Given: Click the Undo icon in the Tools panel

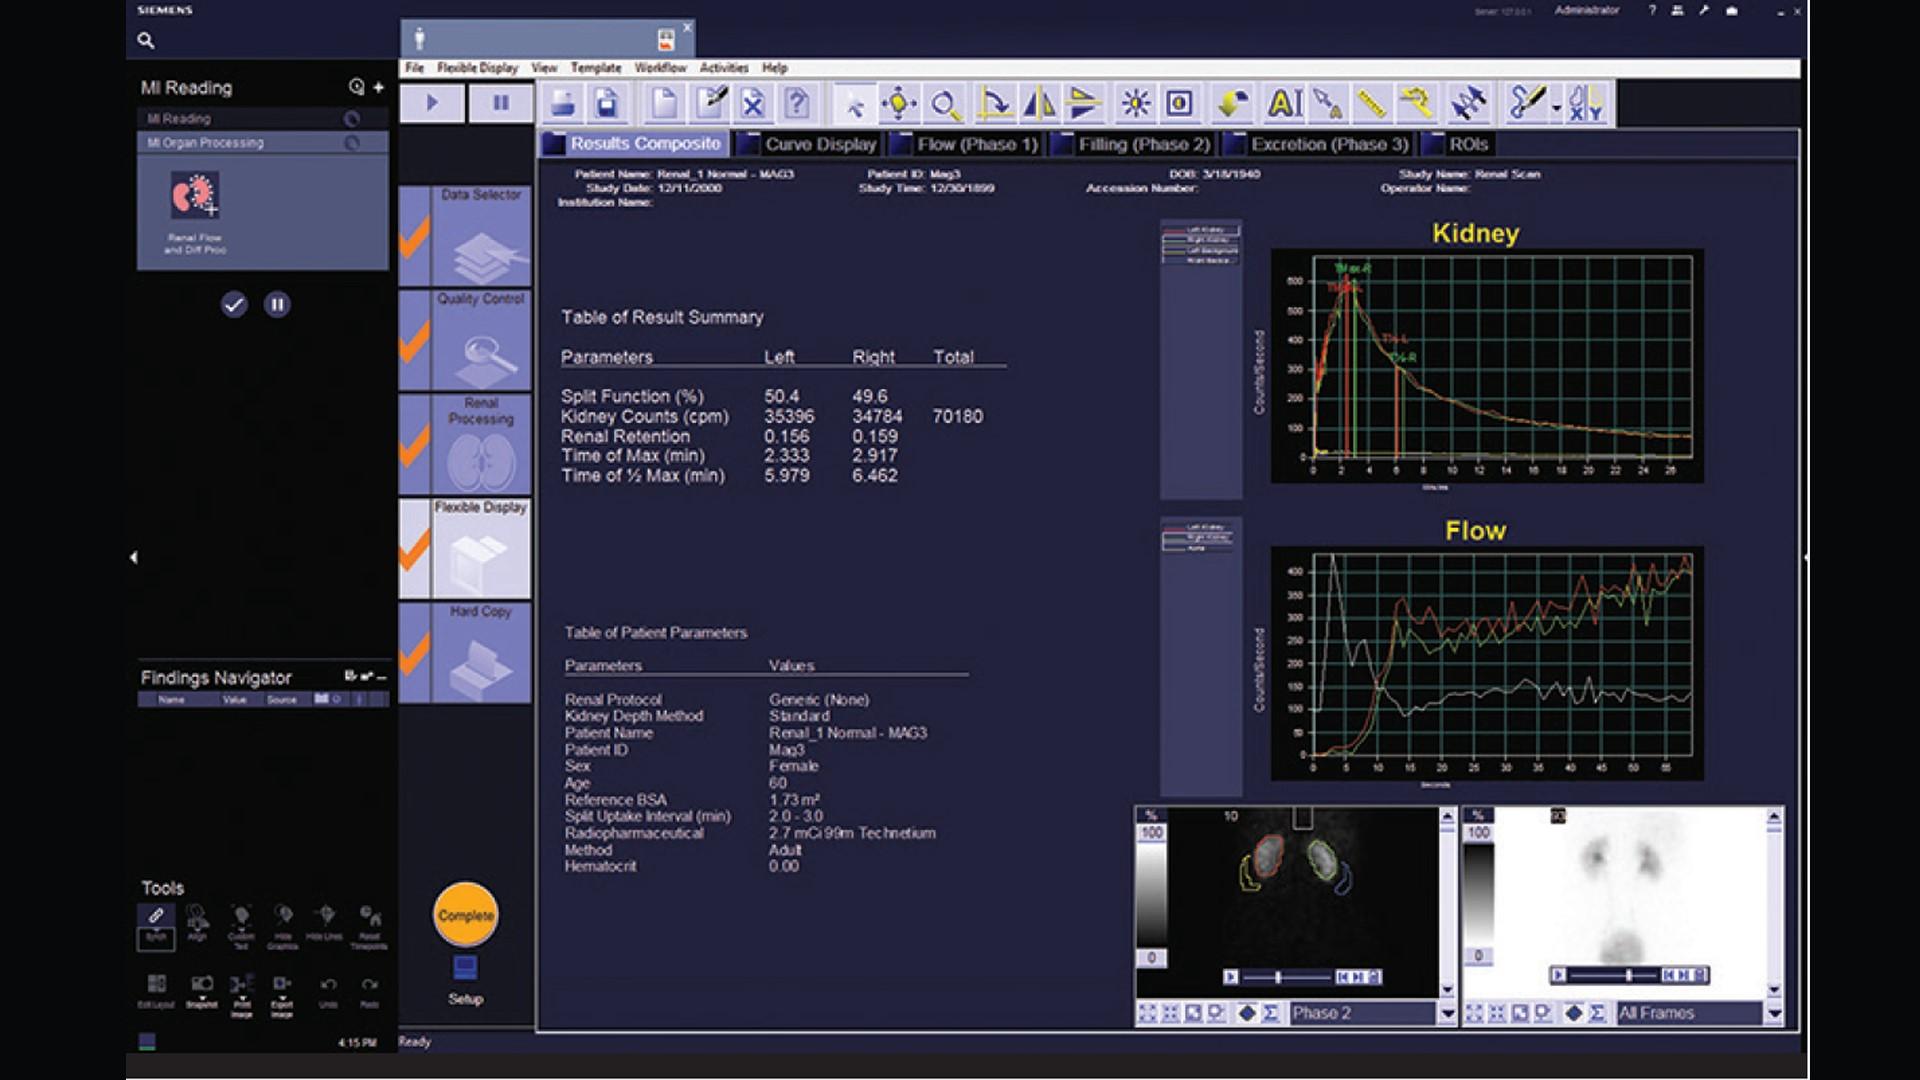Looking at the screenshot, I should tap(328, 984).
